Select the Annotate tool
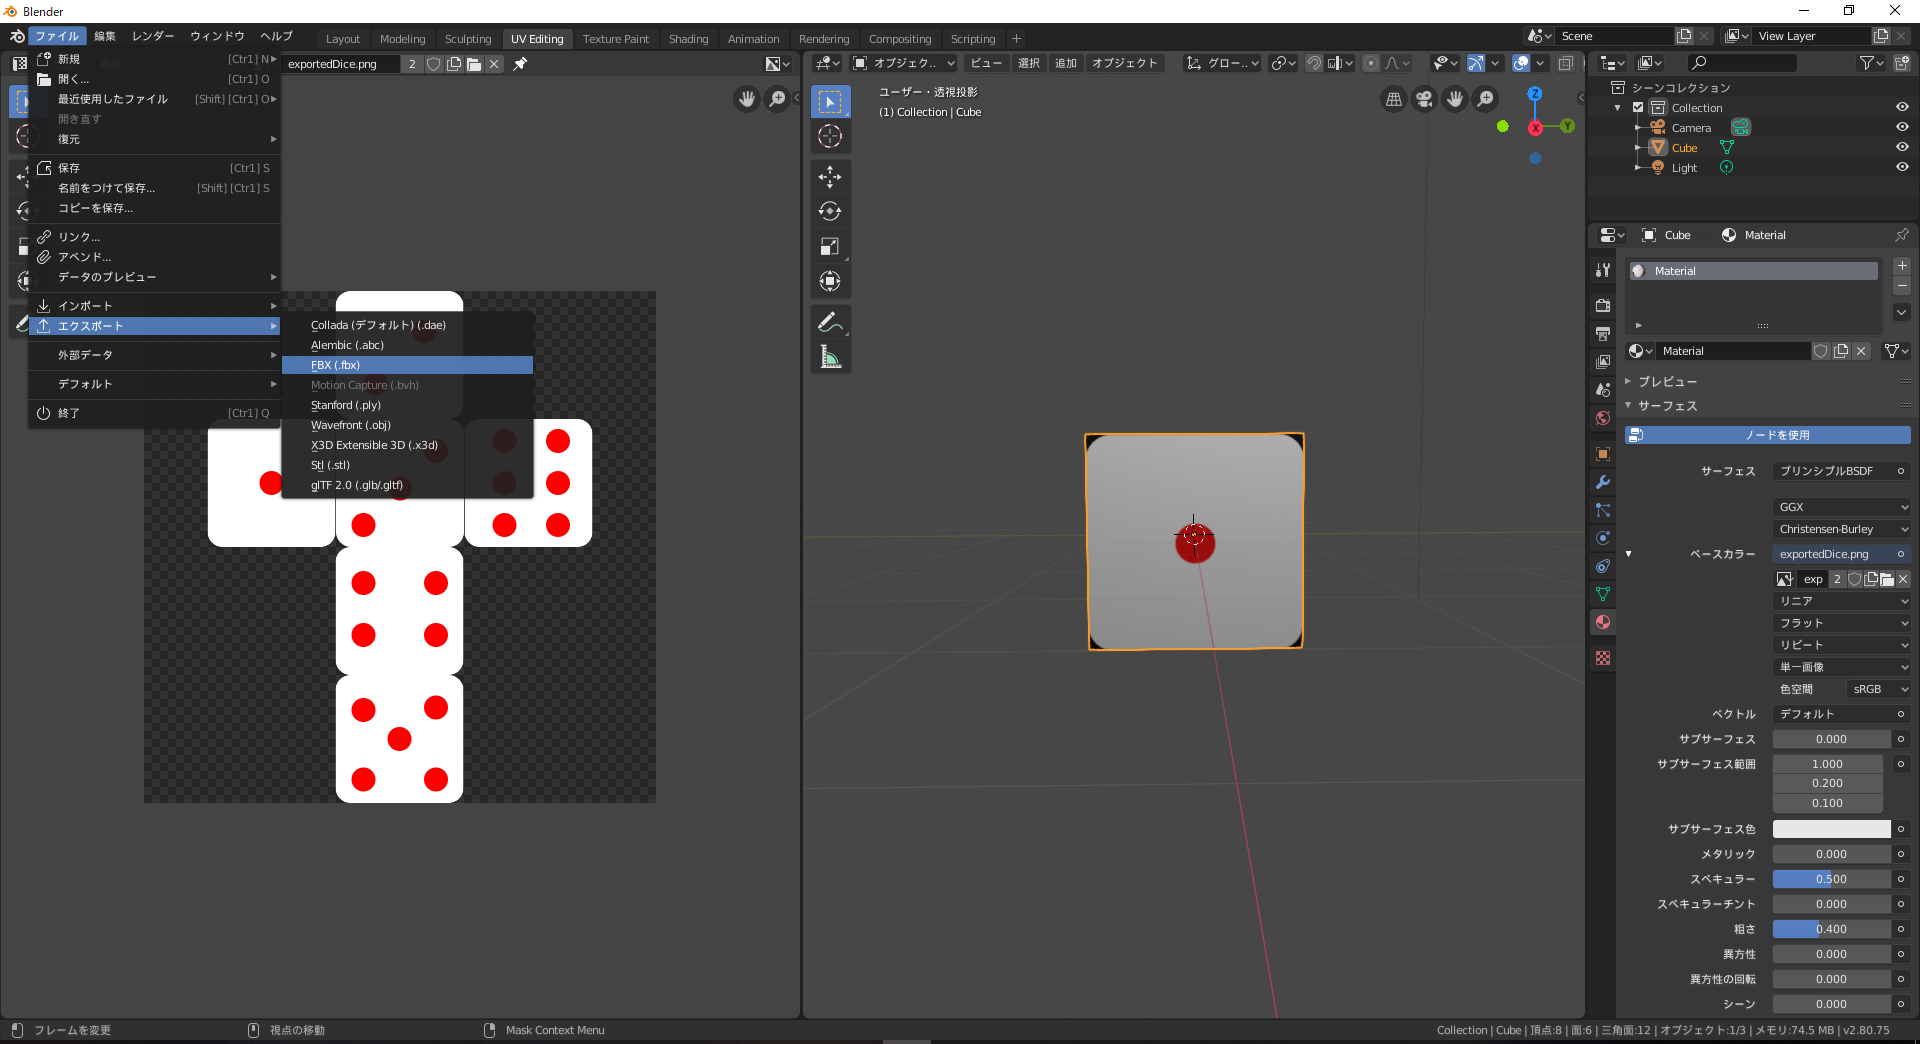1920x1044 pixels. [x=830, y=322]
